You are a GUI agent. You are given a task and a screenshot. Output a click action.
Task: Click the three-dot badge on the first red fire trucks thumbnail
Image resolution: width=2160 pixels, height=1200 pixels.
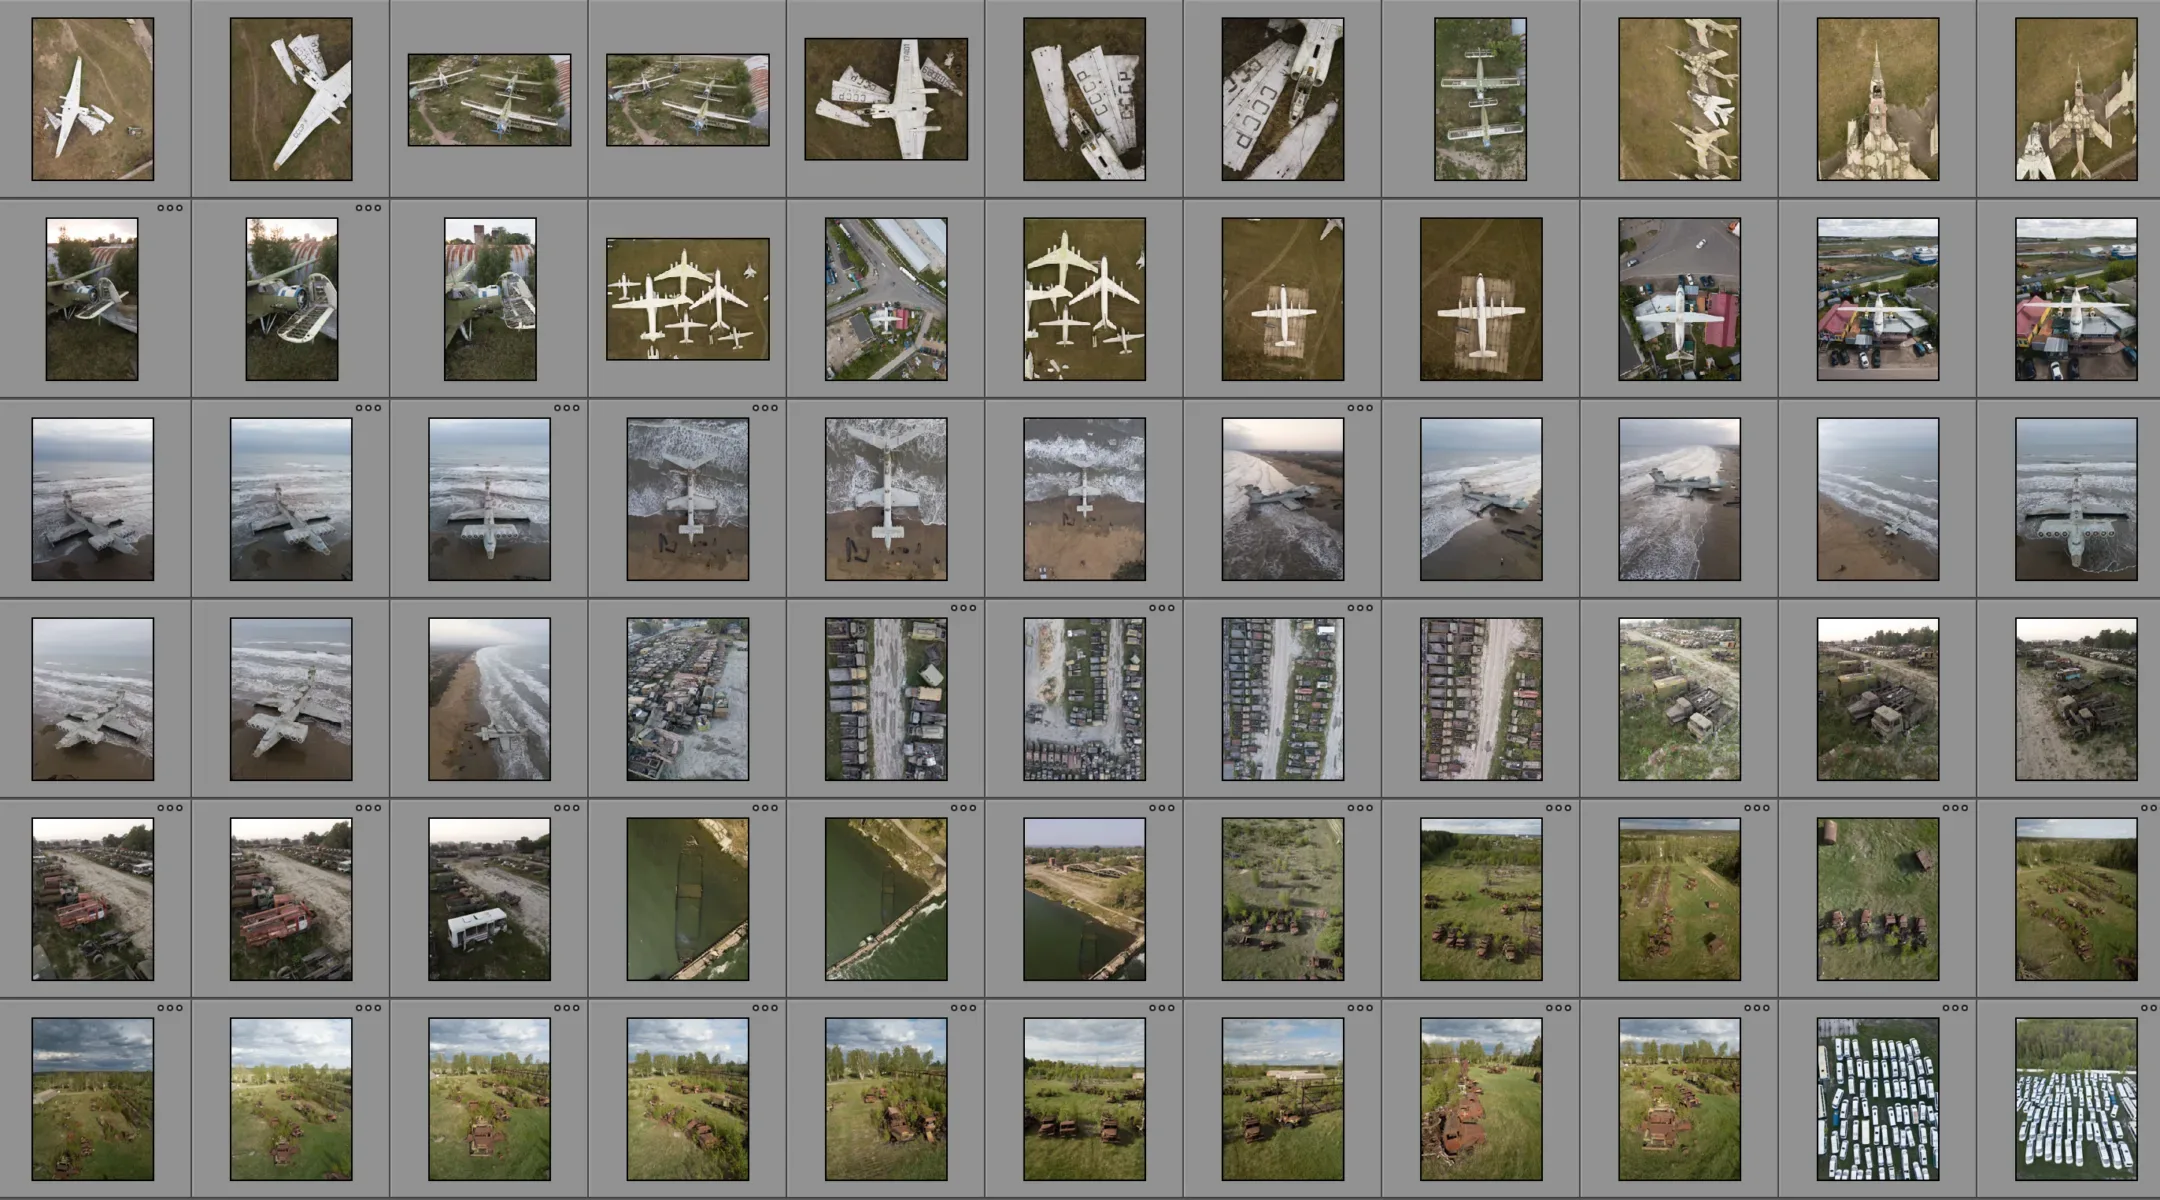[170, 808]
